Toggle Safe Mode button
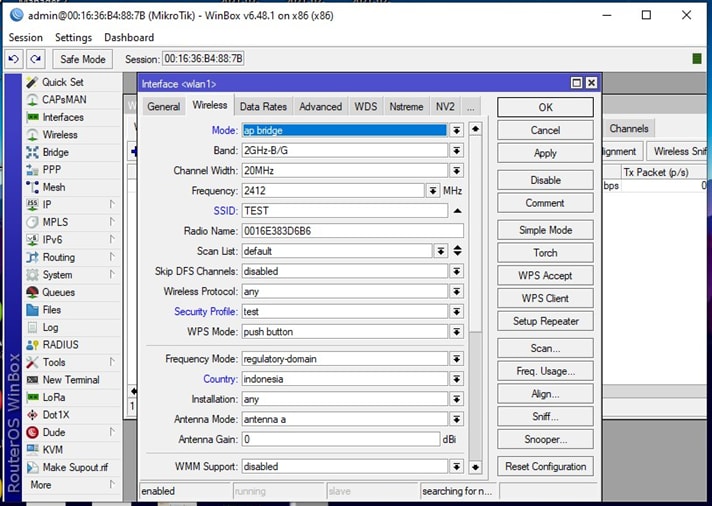This screenshot has width=712, height=506. [83, 59]
